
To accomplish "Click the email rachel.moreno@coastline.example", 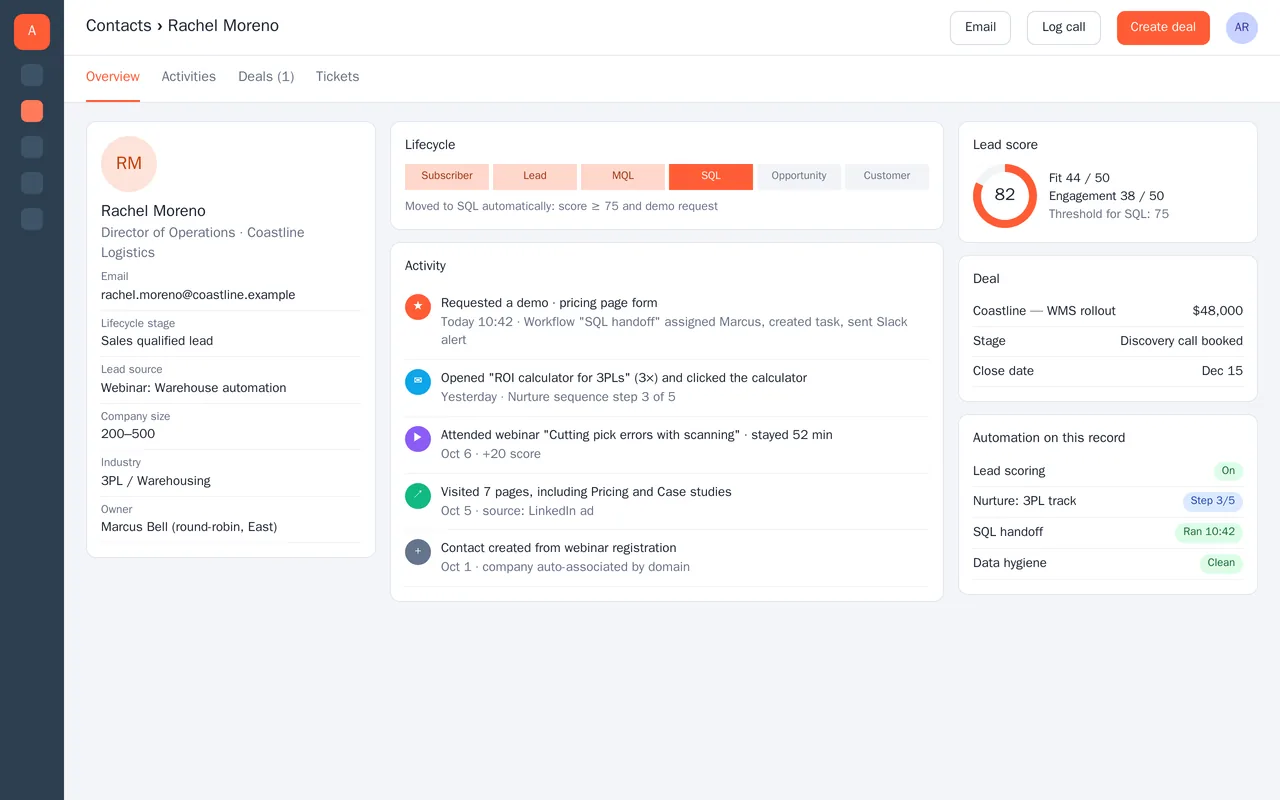I will pyautogui.click(x=198, y=295).
